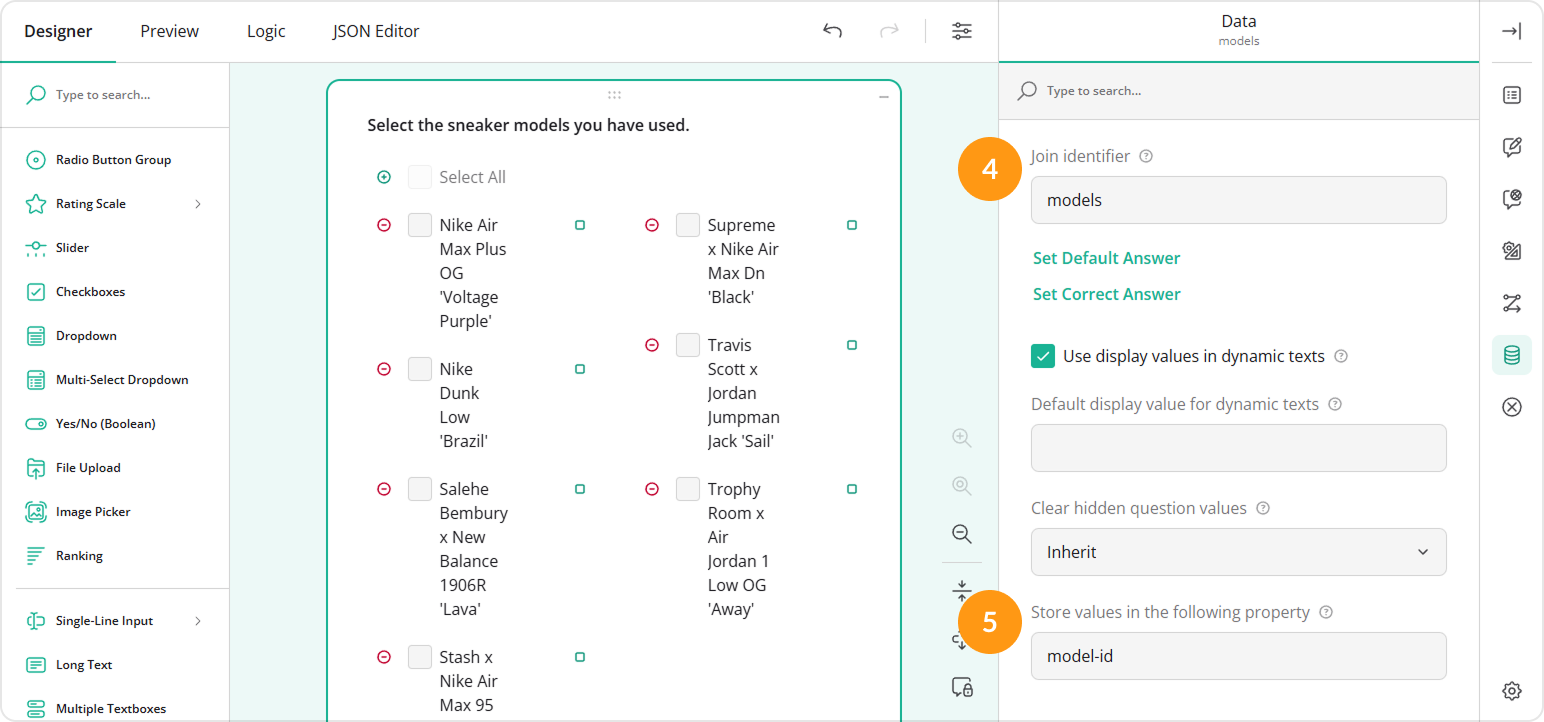Screen dimensions: 1544x722
Task: Click the help icon next to Join identifier
Action: click(x=1146, y=156)
